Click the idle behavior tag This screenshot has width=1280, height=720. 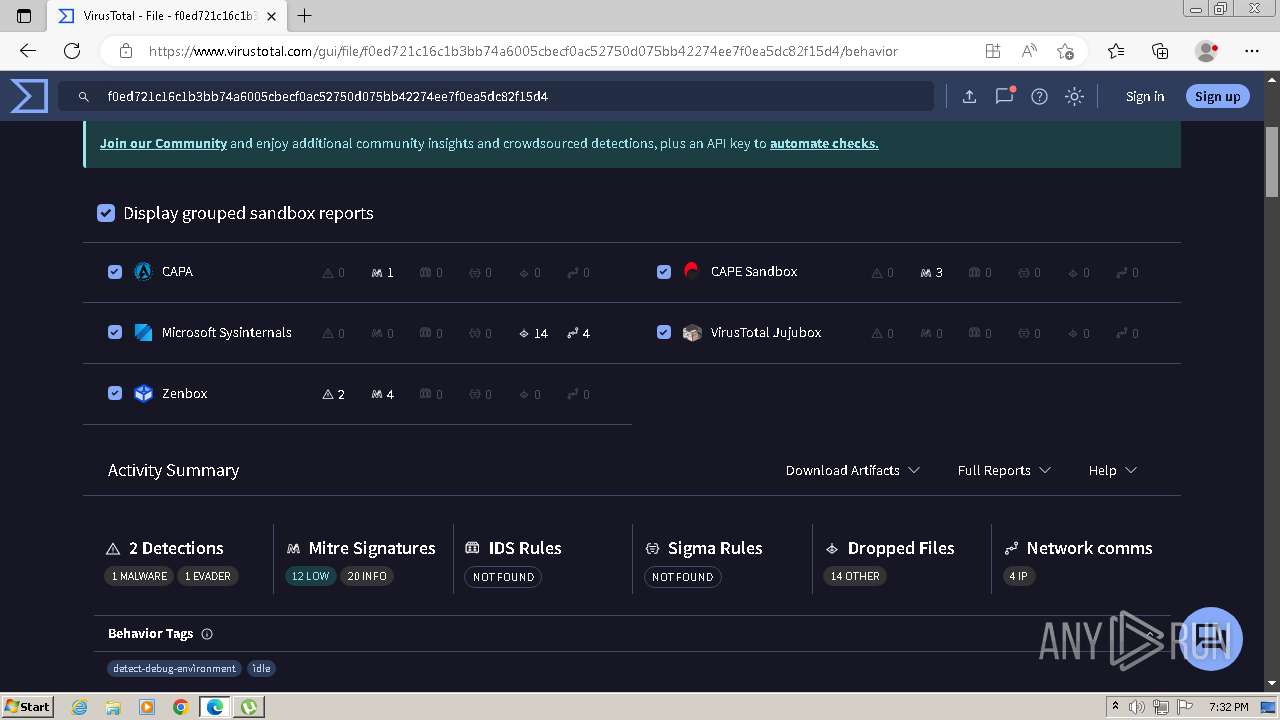261,668
